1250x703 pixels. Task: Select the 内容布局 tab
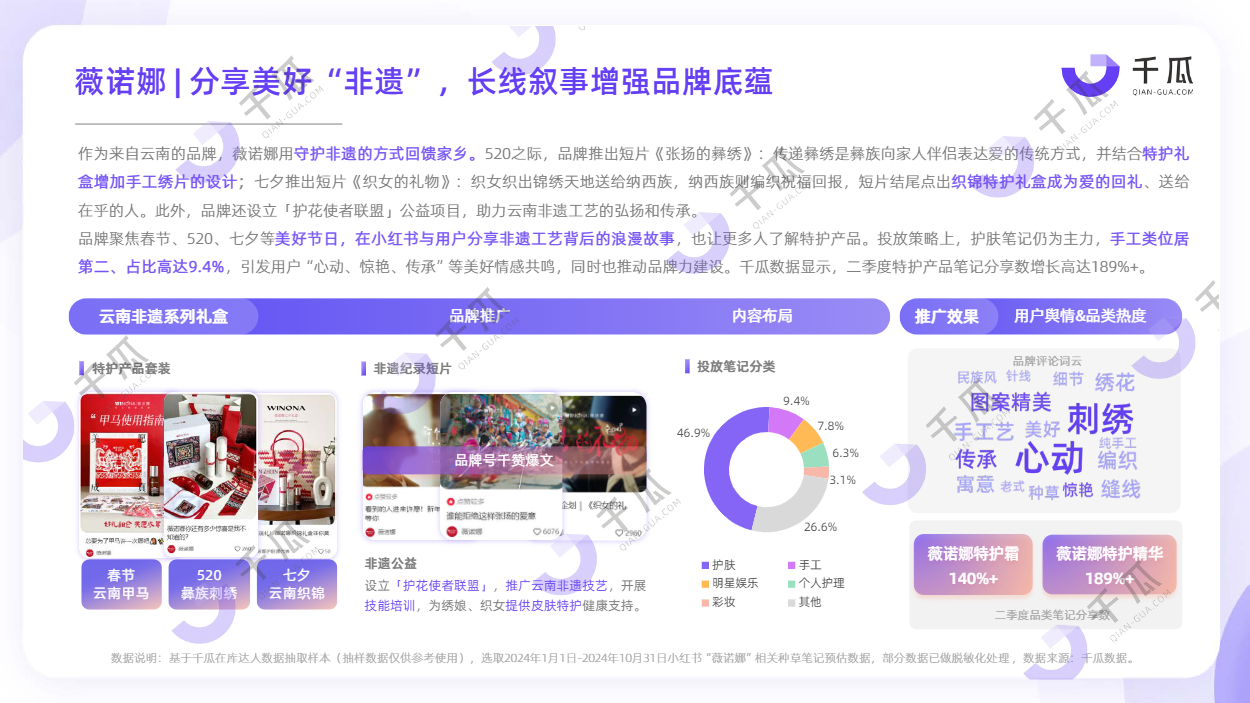tap(762, 316)
